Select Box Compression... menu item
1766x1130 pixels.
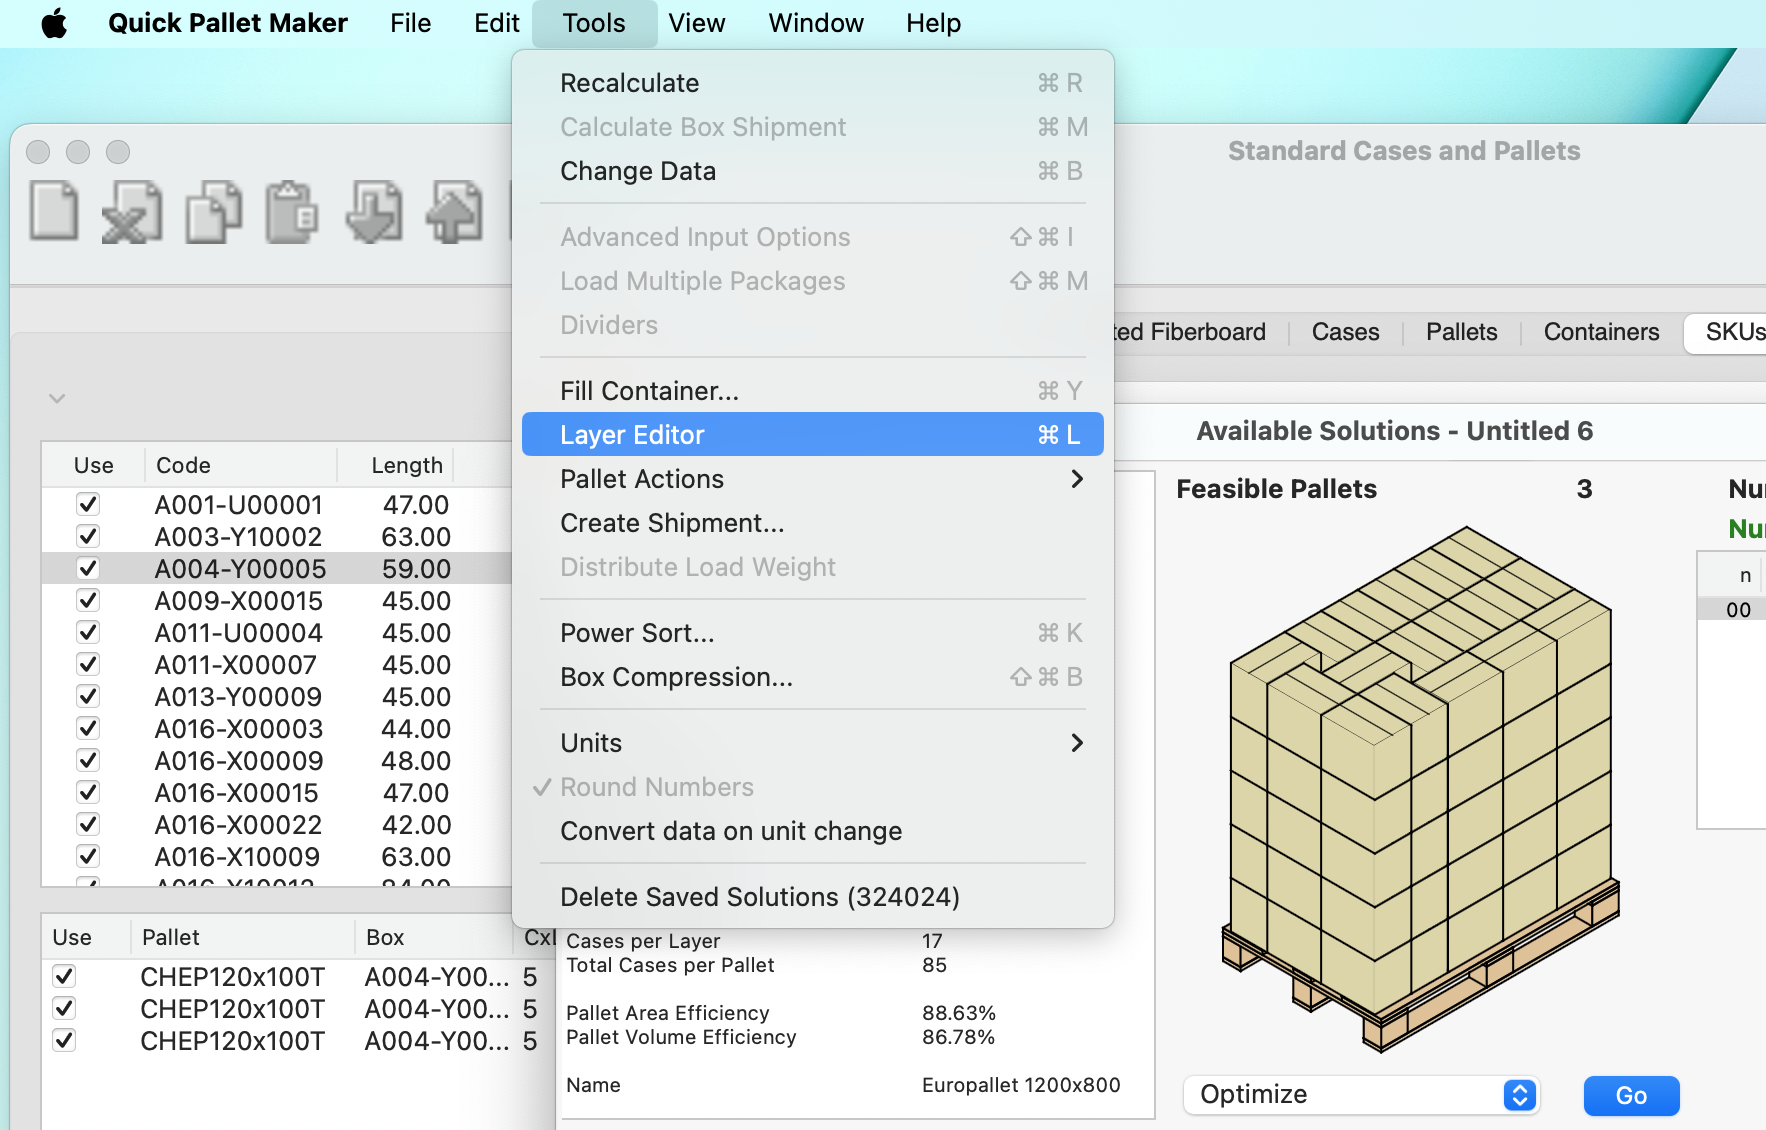click(813, 677)
